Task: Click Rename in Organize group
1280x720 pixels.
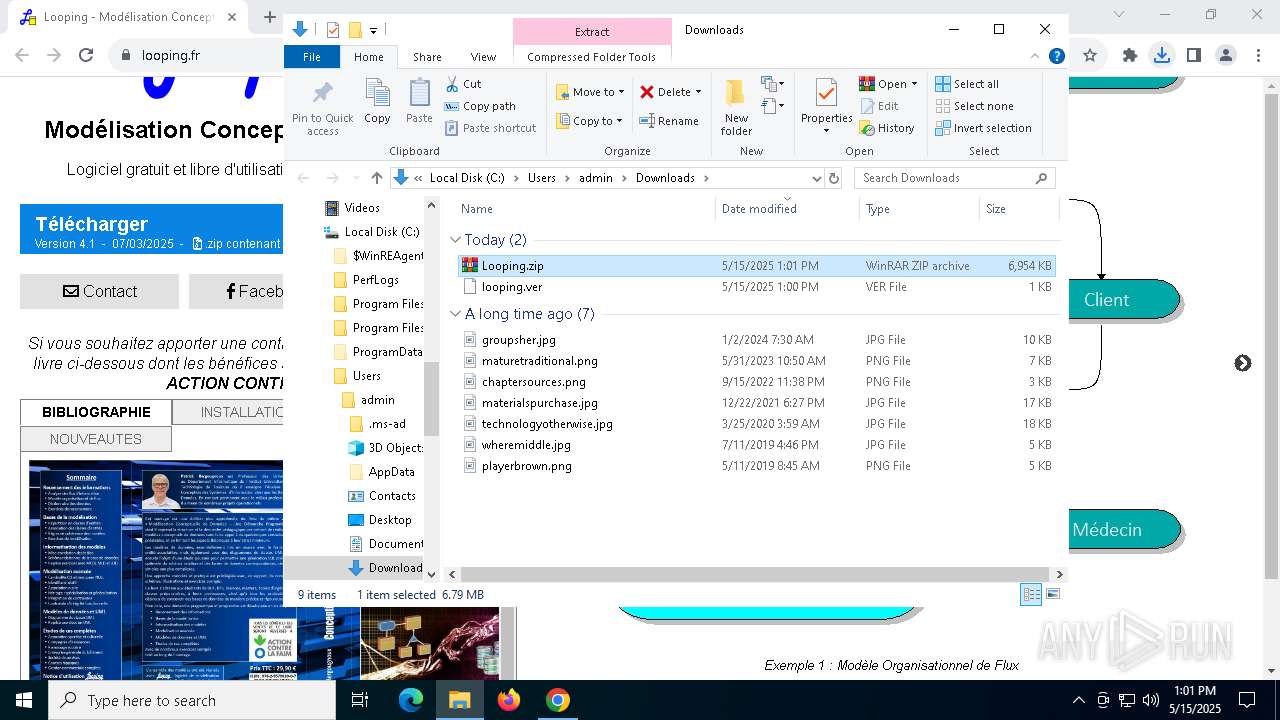Action: (669, 121)
